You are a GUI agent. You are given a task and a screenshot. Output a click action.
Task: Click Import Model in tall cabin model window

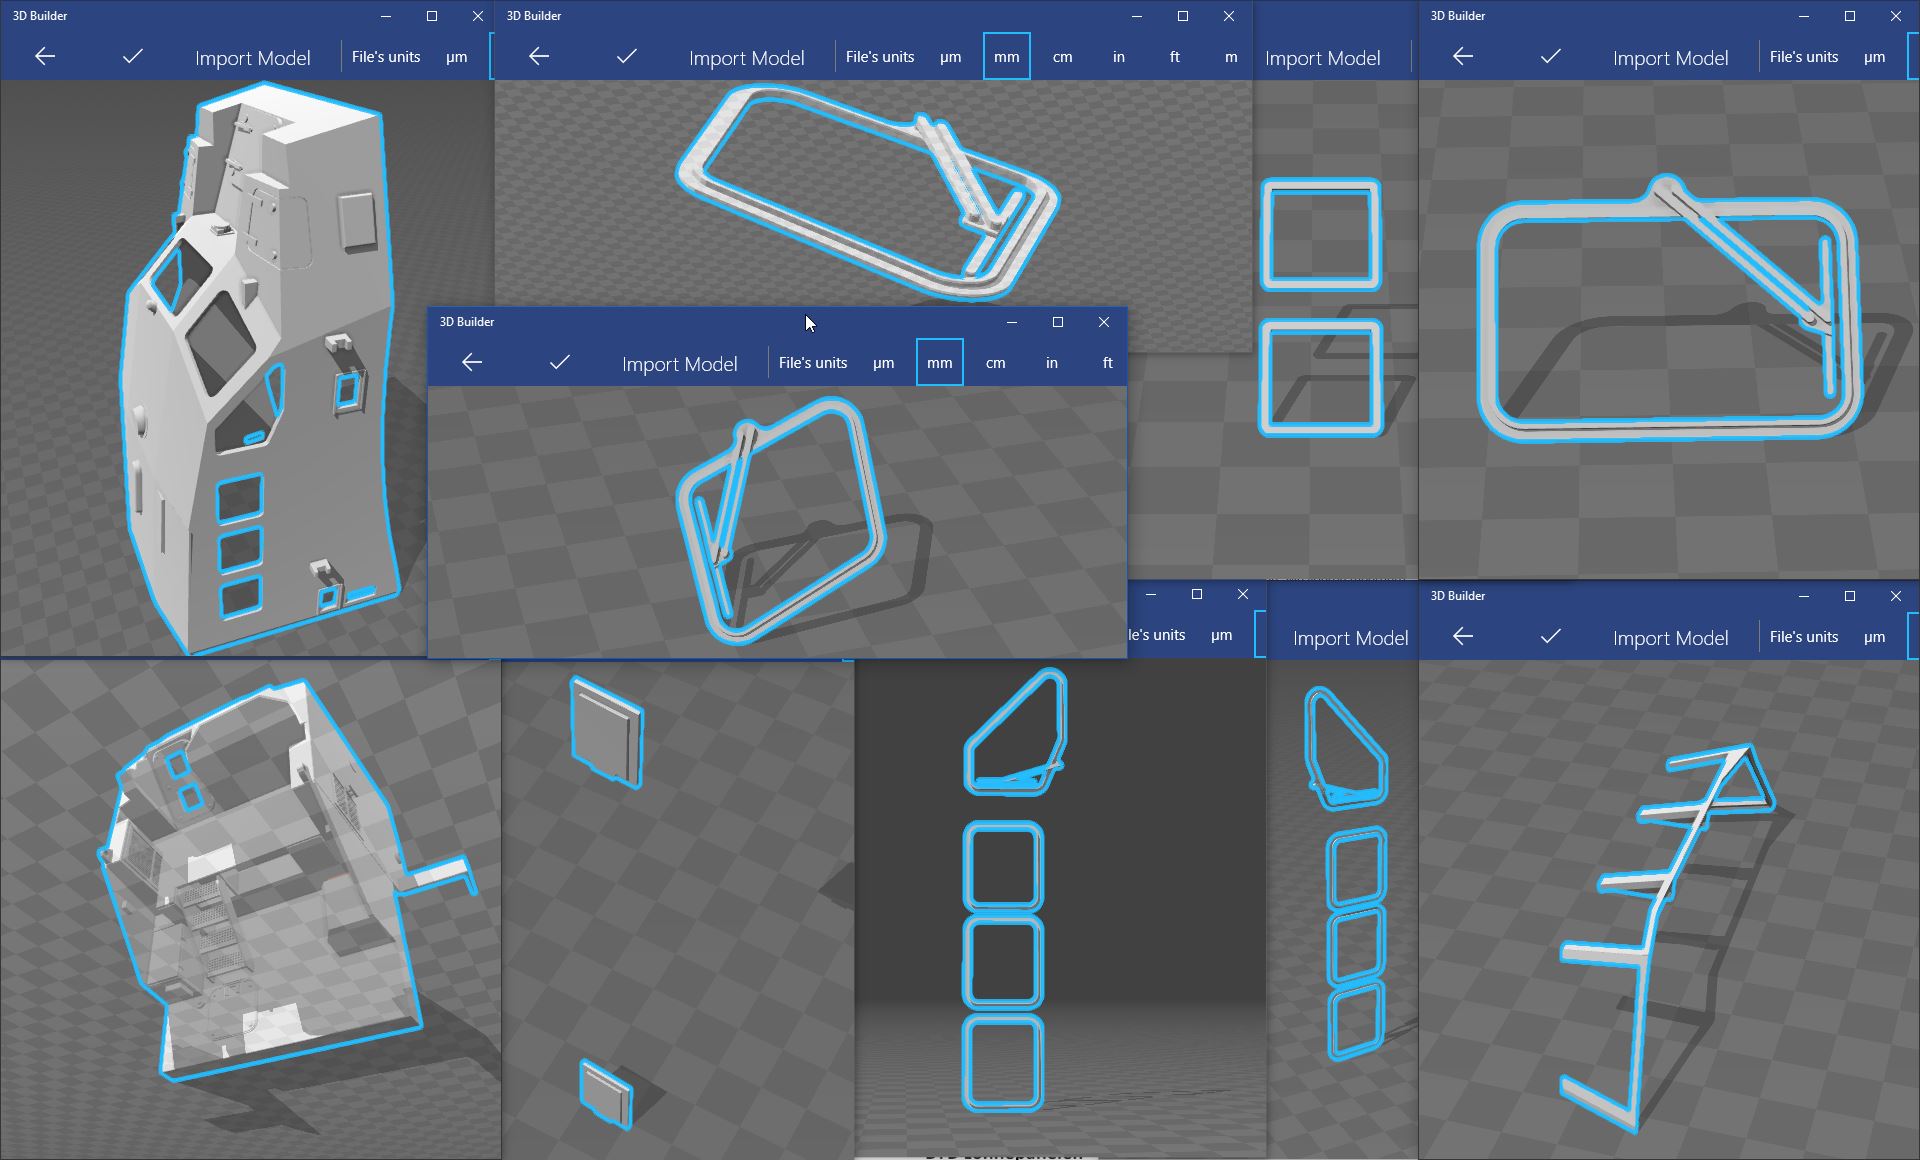tap(253, 58)
